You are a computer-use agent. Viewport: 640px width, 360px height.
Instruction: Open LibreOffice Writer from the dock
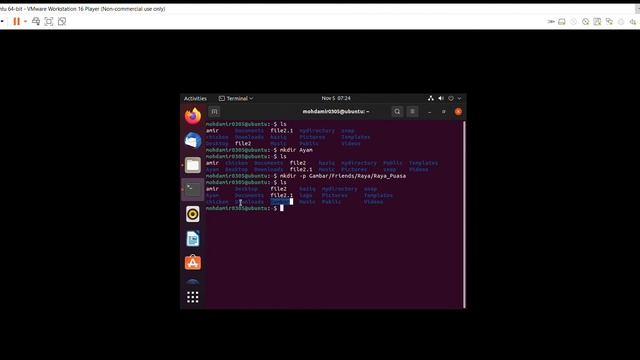[x=193, y=238]
